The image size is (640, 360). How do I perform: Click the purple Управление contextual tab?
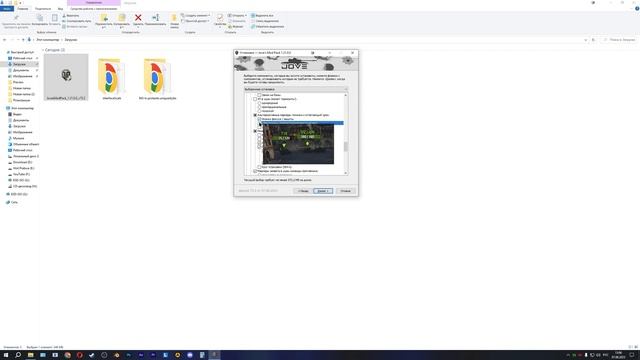tap(93, 3)
